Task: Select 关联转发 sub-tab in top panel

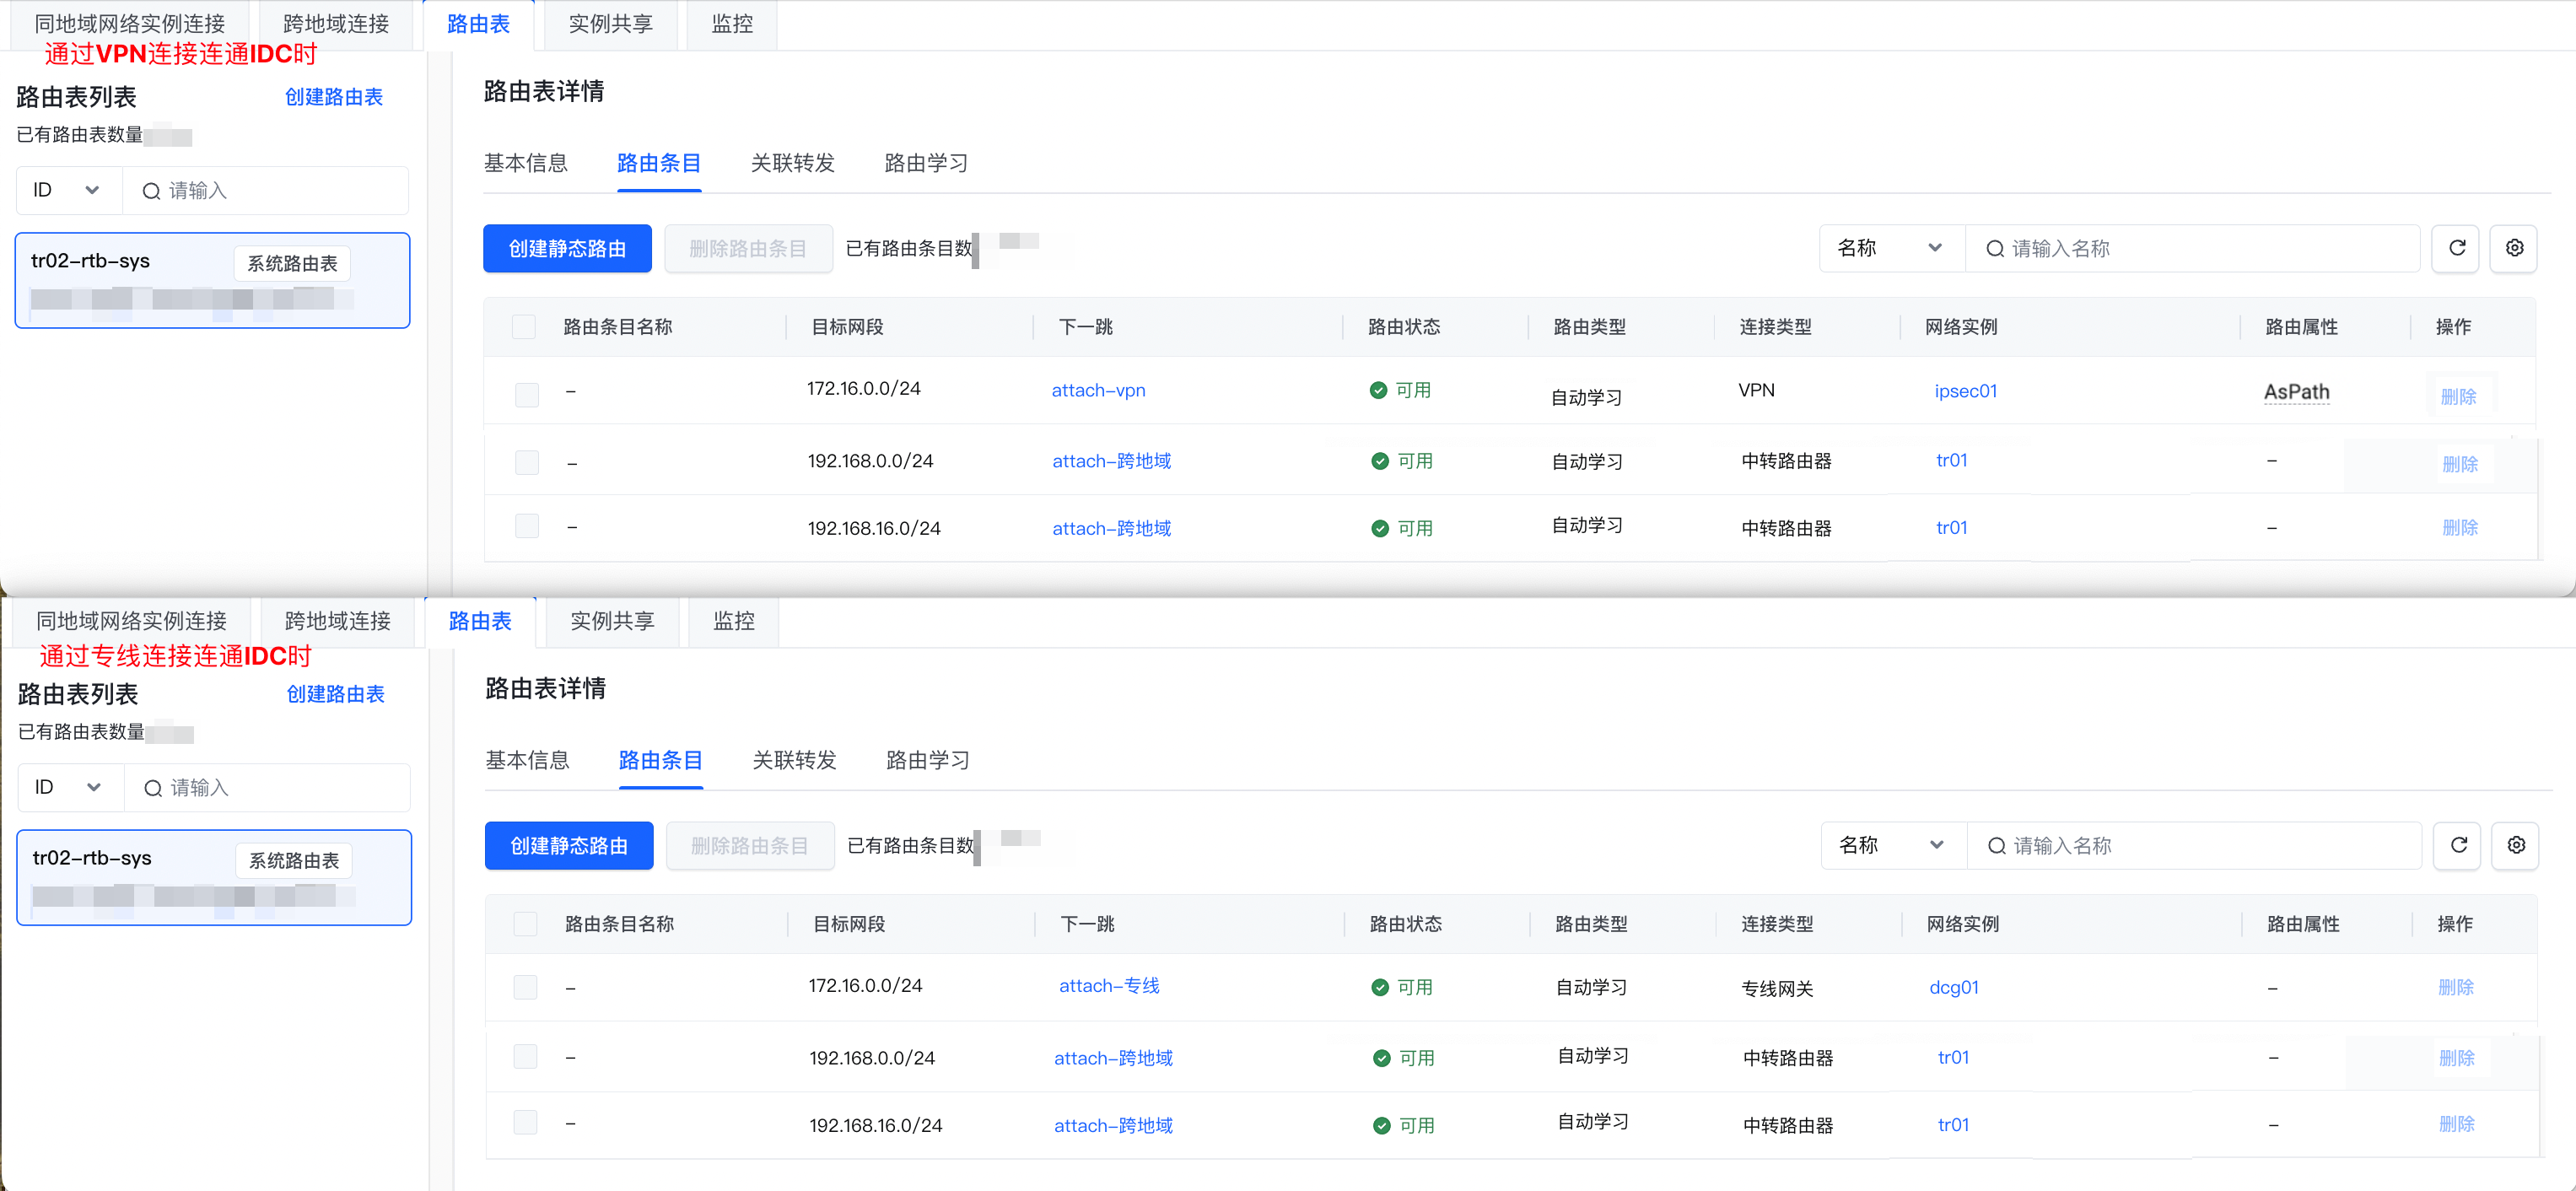Action: click(793, 163)
